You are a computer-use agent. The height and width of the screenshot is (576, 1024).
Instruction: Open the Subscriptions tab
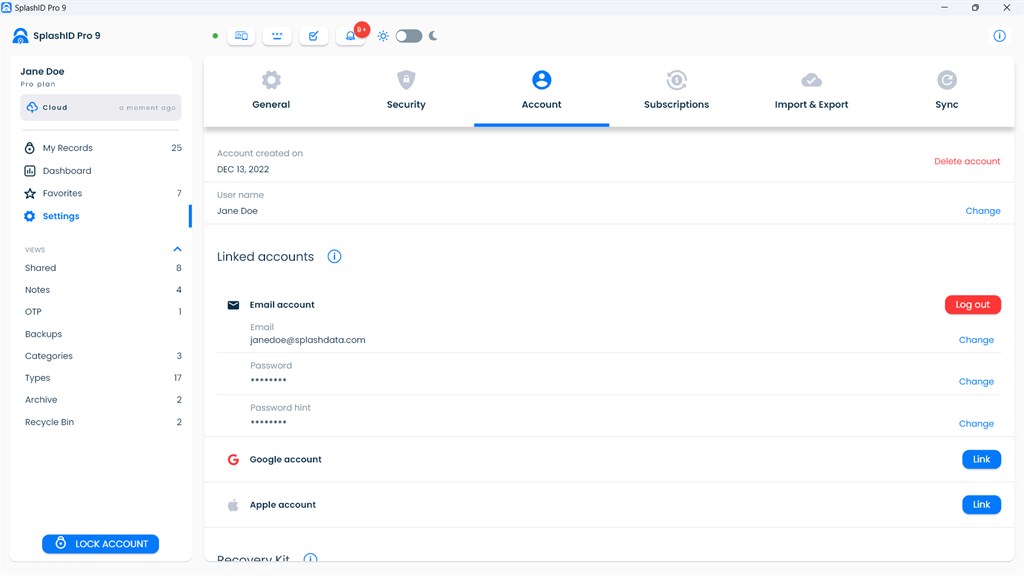[x=677, y=91]
